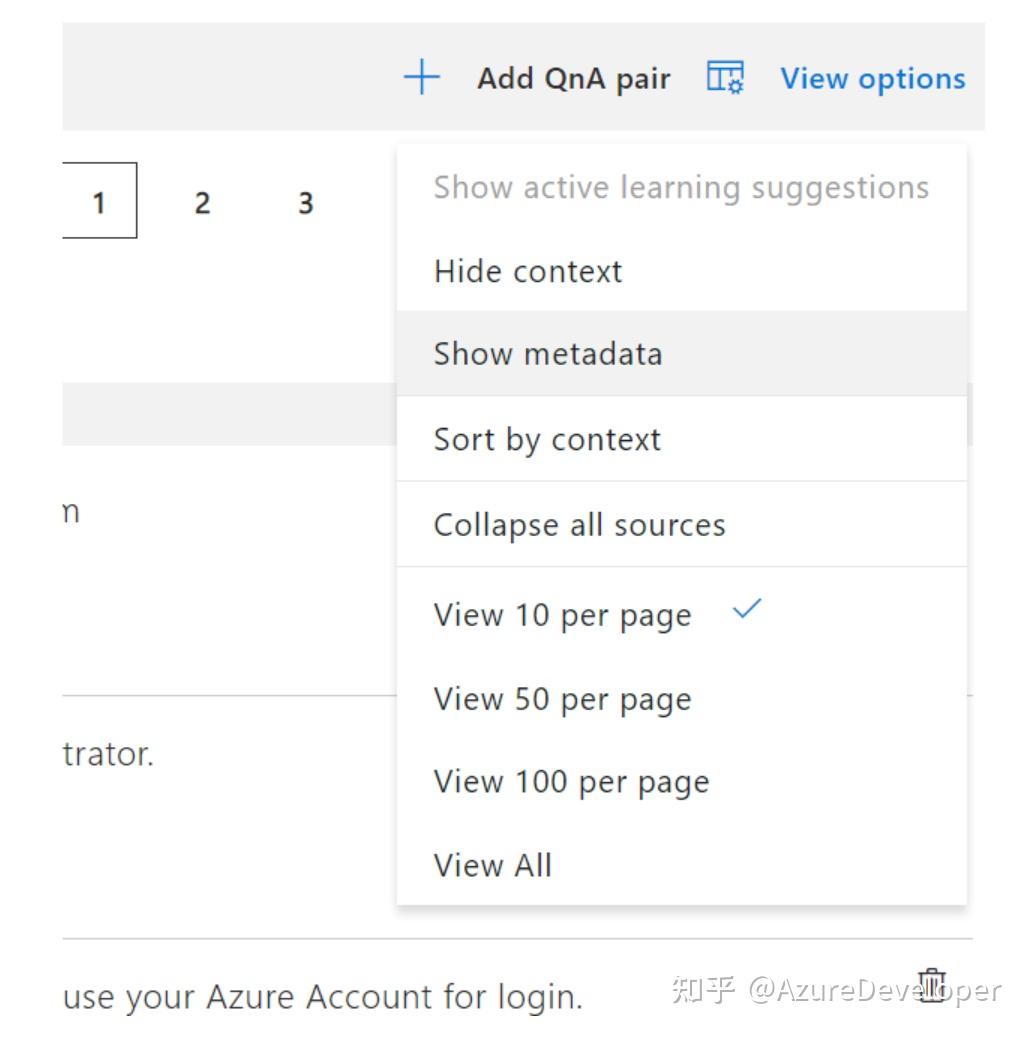Open the View options link
The width and height of the screenshot is (1027, 1037).
pos(872,78)
